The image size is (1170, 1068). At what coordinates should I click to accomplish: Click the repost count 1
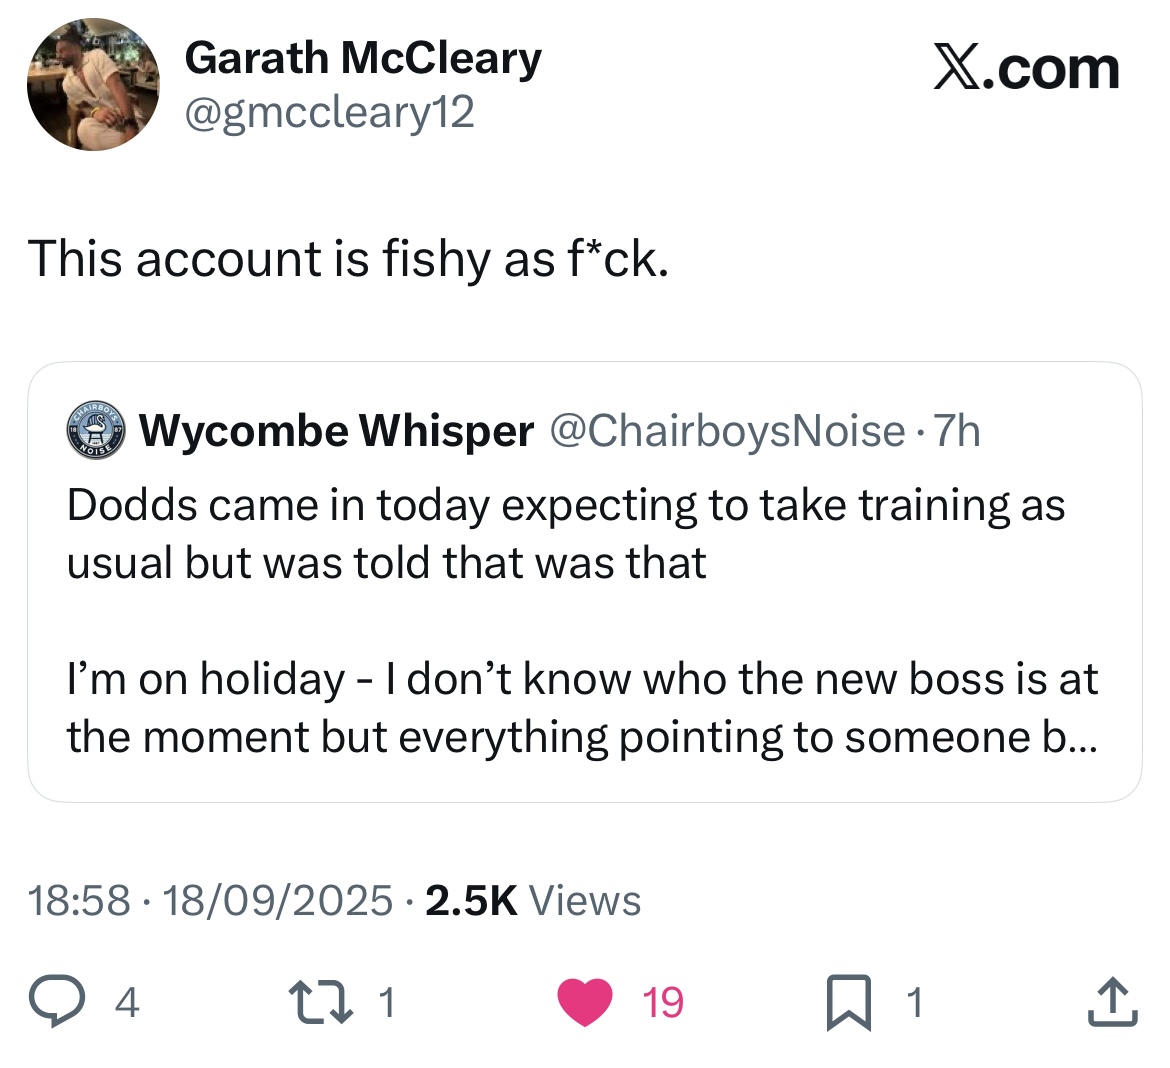pos(388,1002)
